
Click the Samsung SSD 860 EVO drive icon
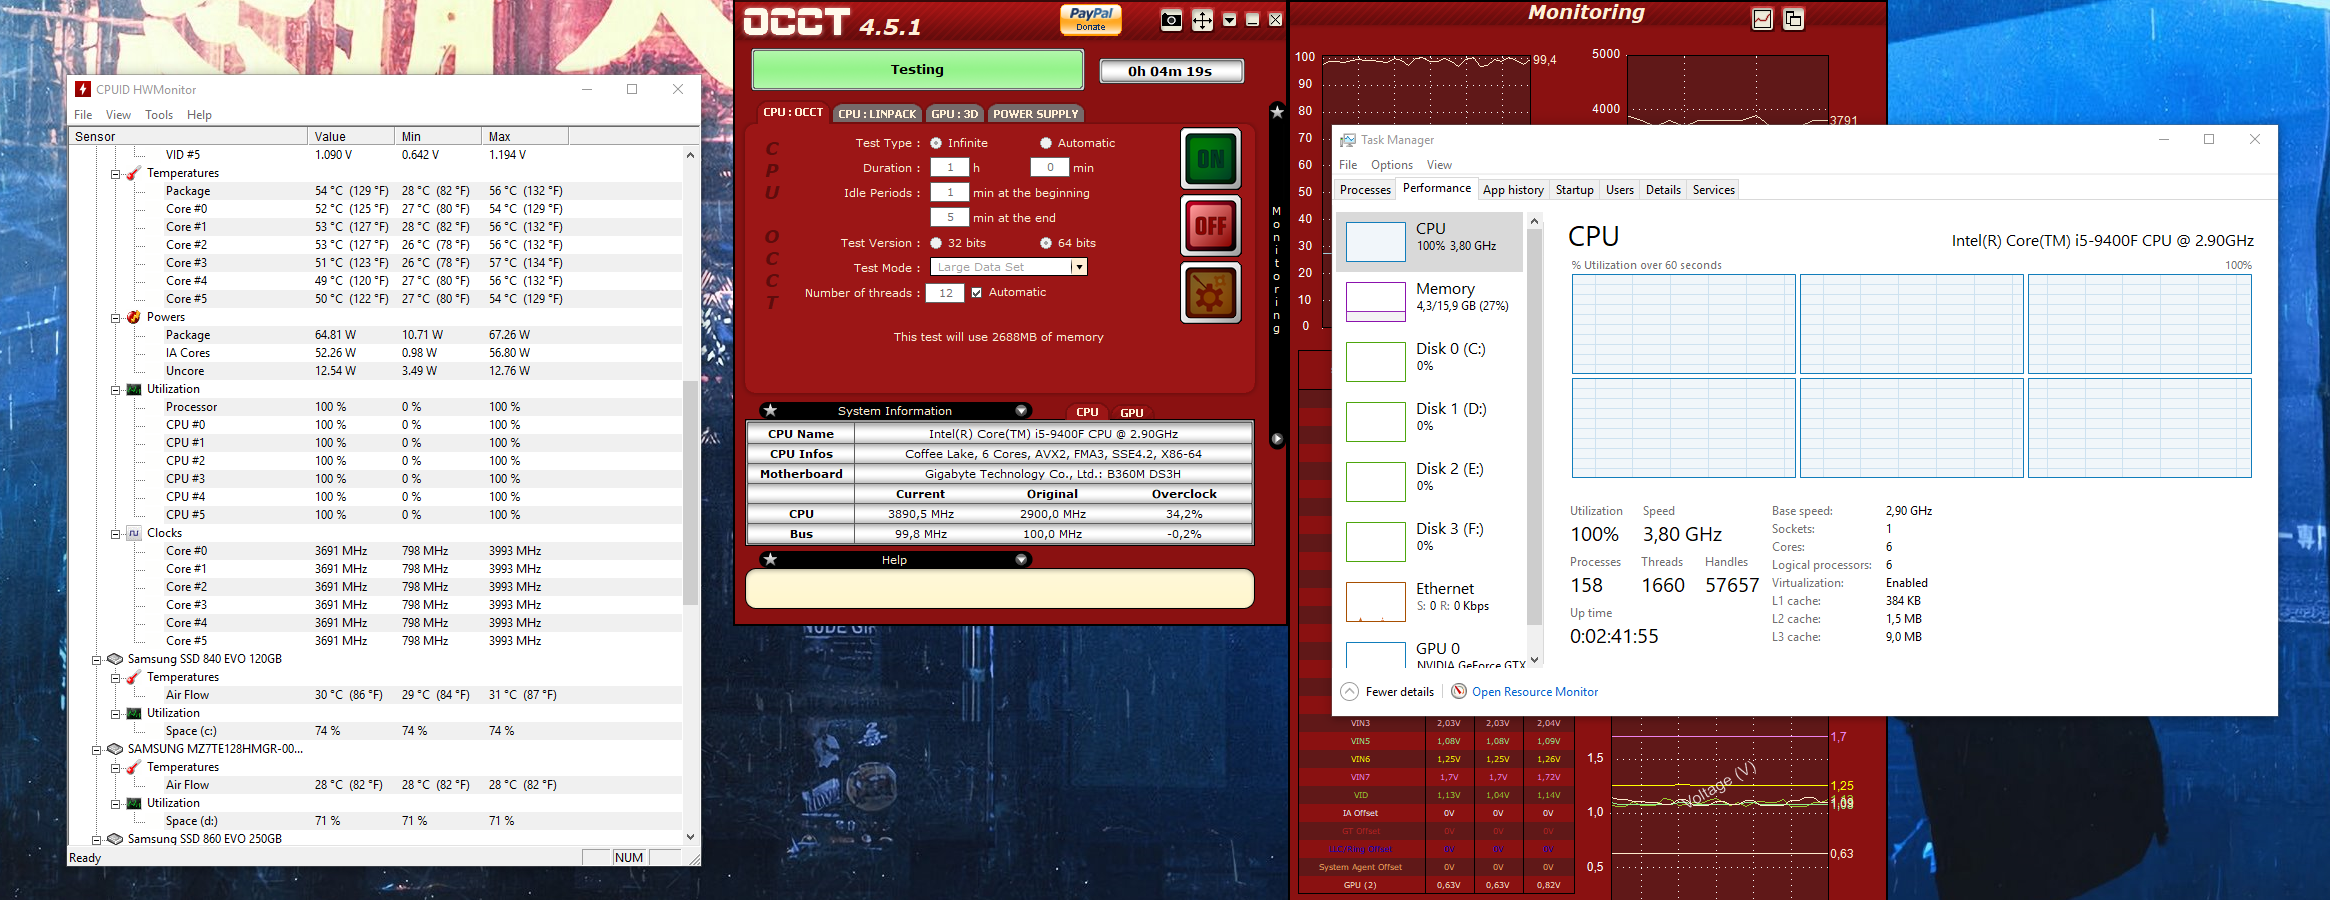point(114,839)
